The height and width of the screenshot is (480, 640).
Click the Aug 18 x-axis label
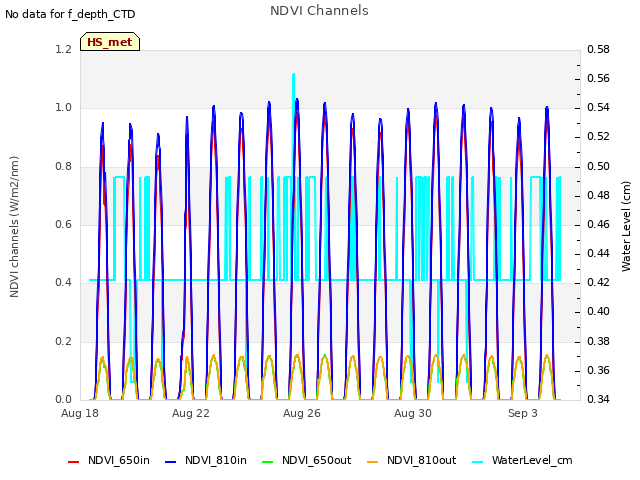coord(80,413)
